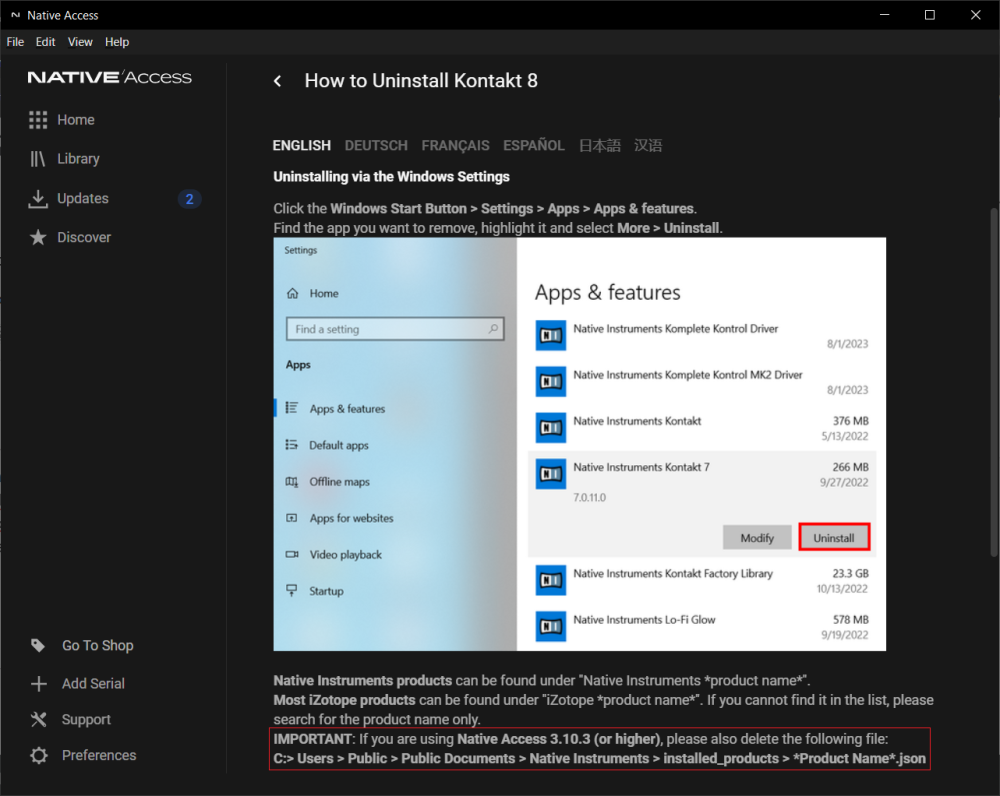Switch to the ENGLISH language tab
Viewport: 1000px width, 796px height.
tap(302, 145)
